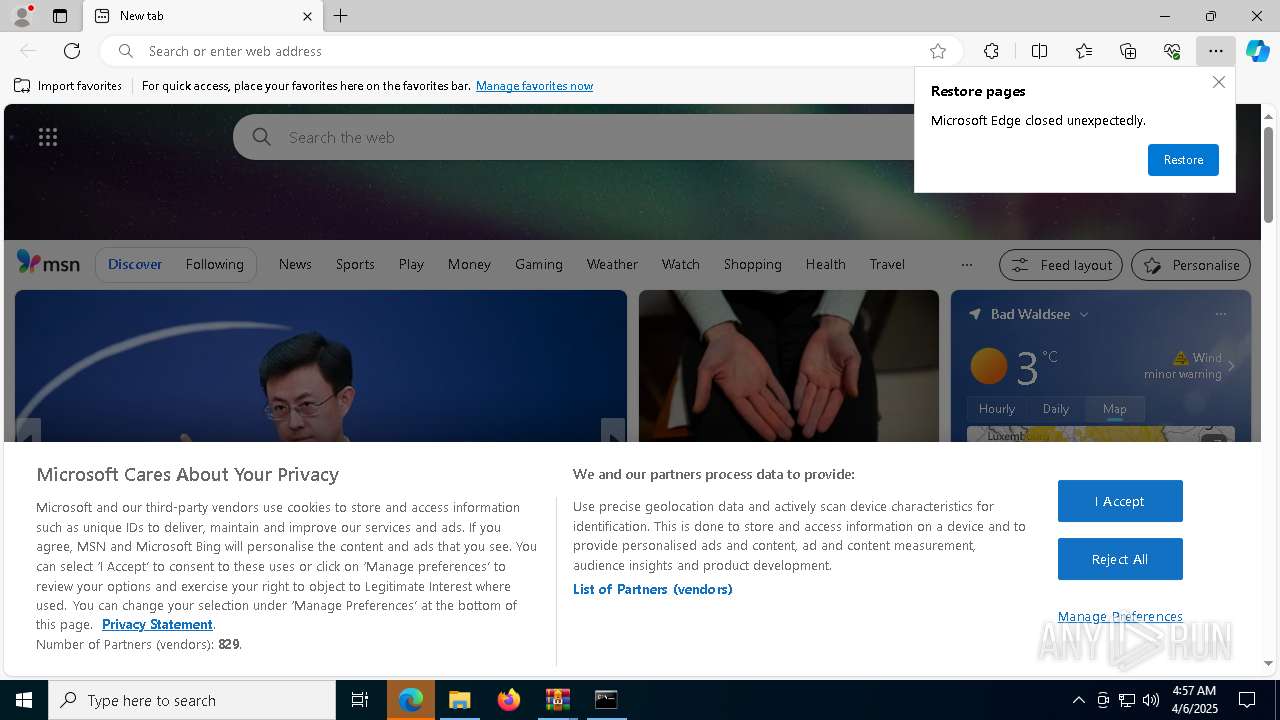Switch weather card to Daily tab

tap(1055, 409)
